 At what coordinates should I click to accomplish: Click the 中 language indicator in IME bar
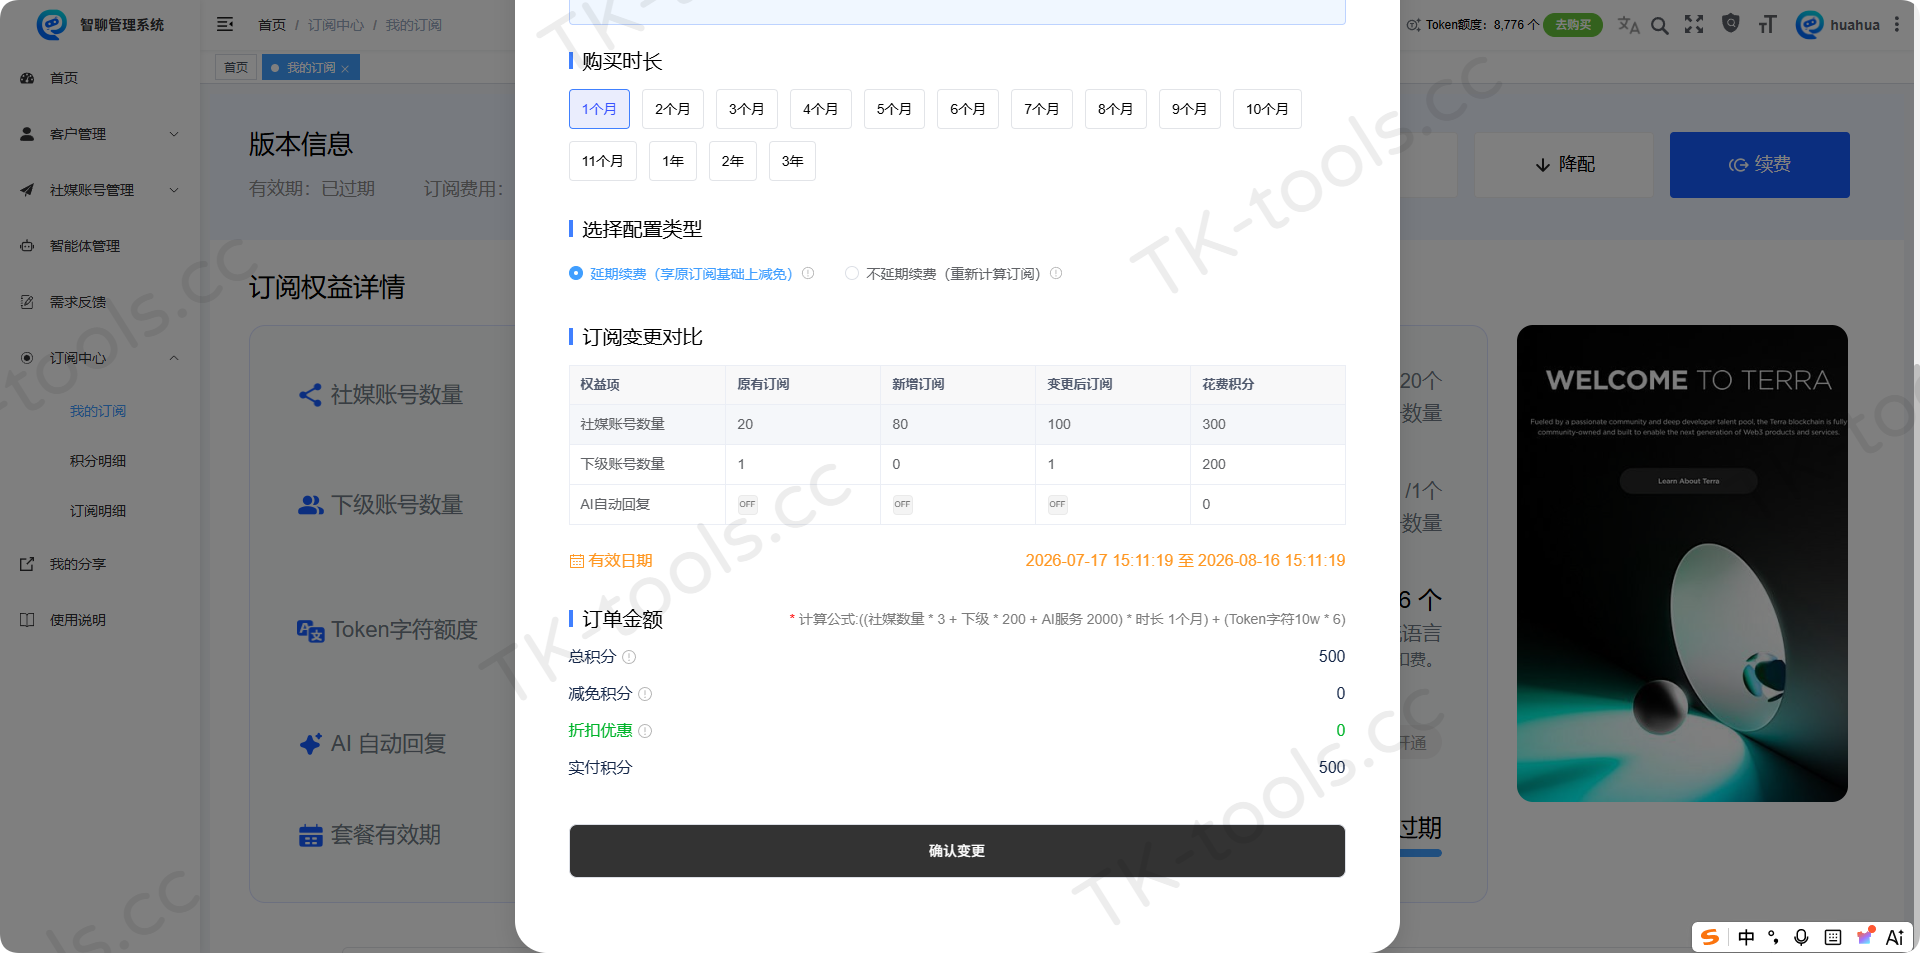(x=1746, y=937)
